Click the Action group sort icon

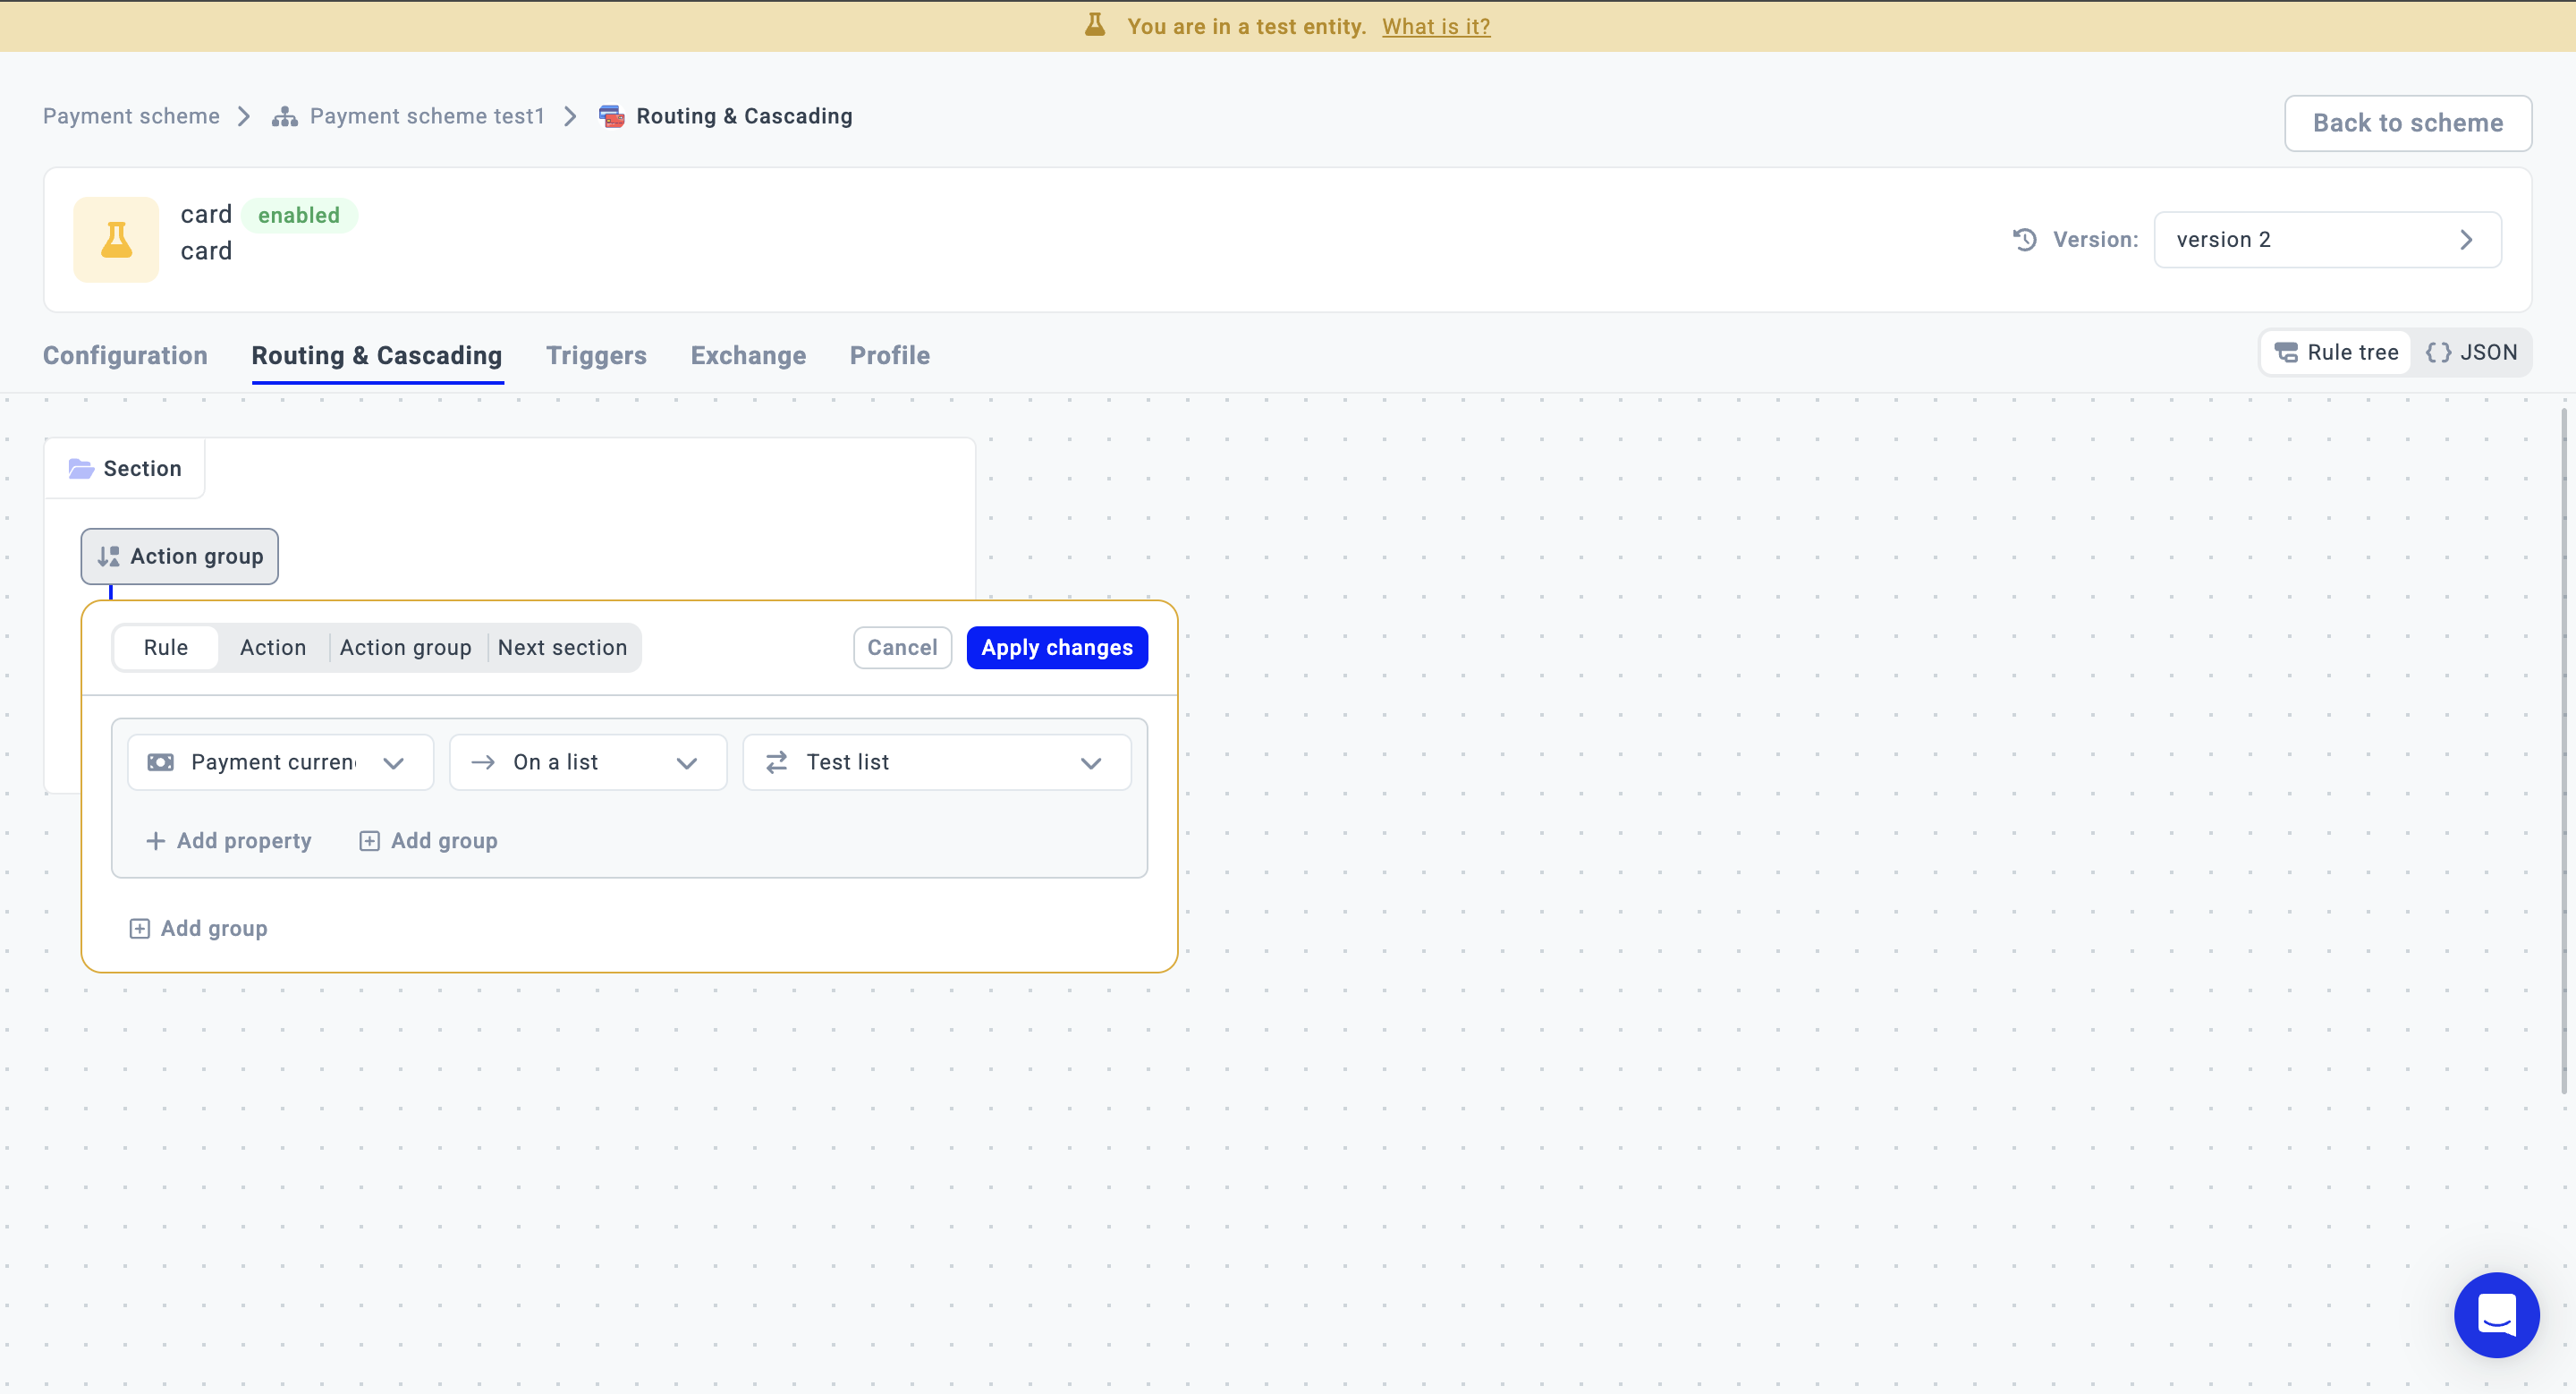pos(109,556)
